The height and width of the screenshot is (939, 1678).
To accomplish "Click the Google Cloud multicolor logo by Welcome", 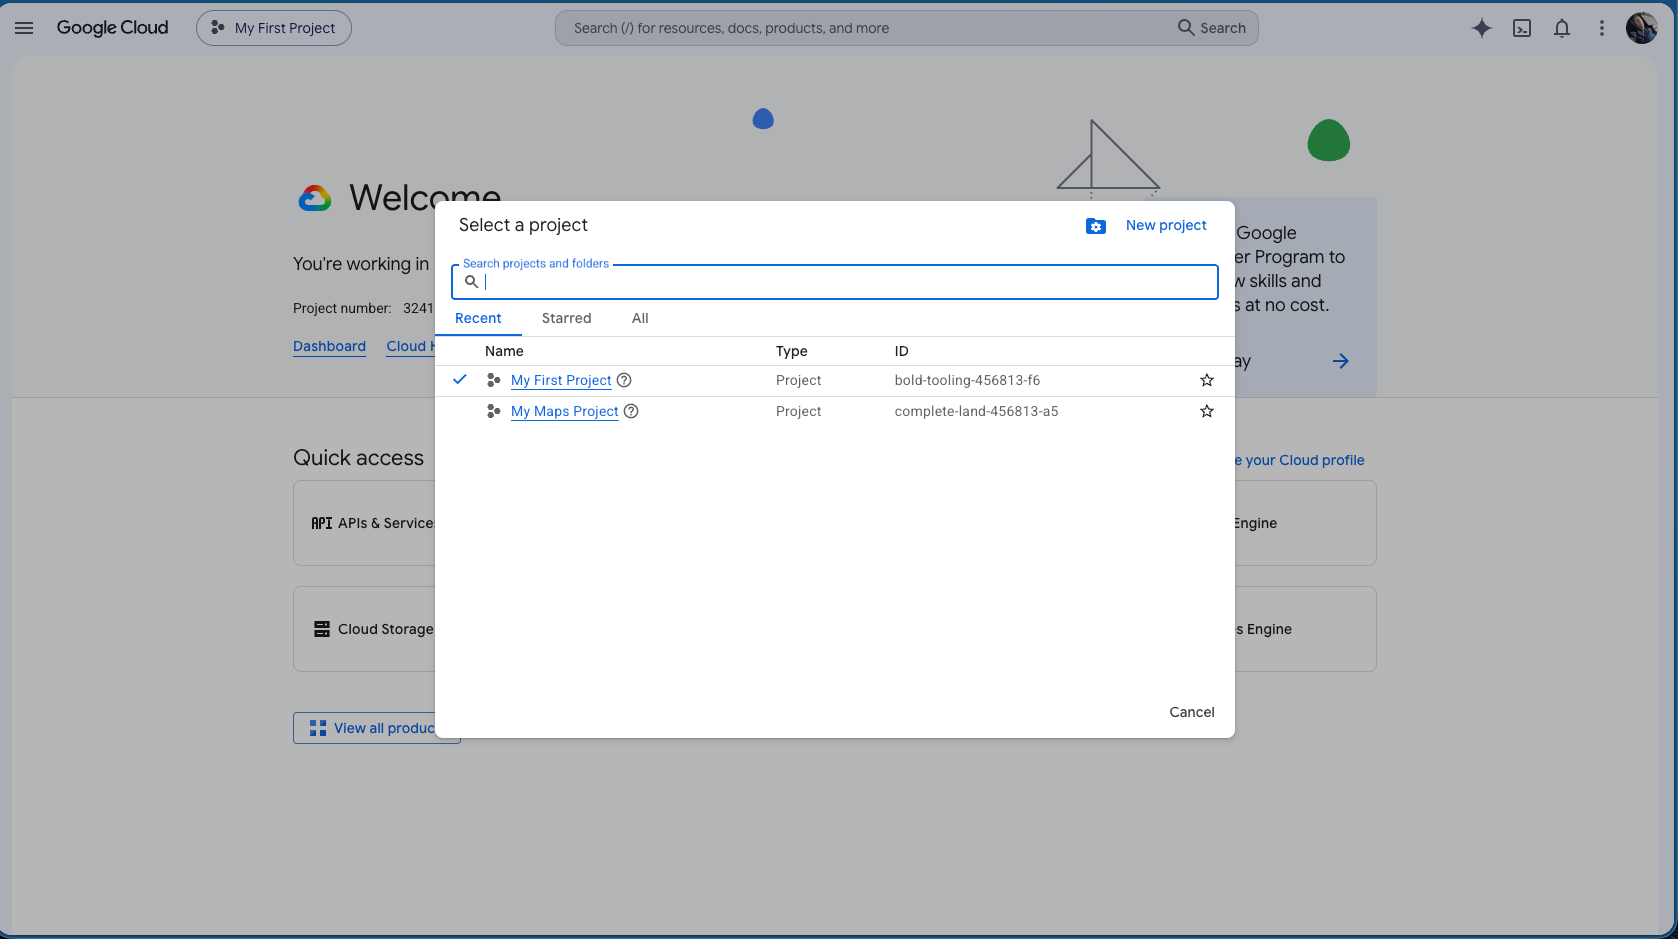I will point(315,198).
